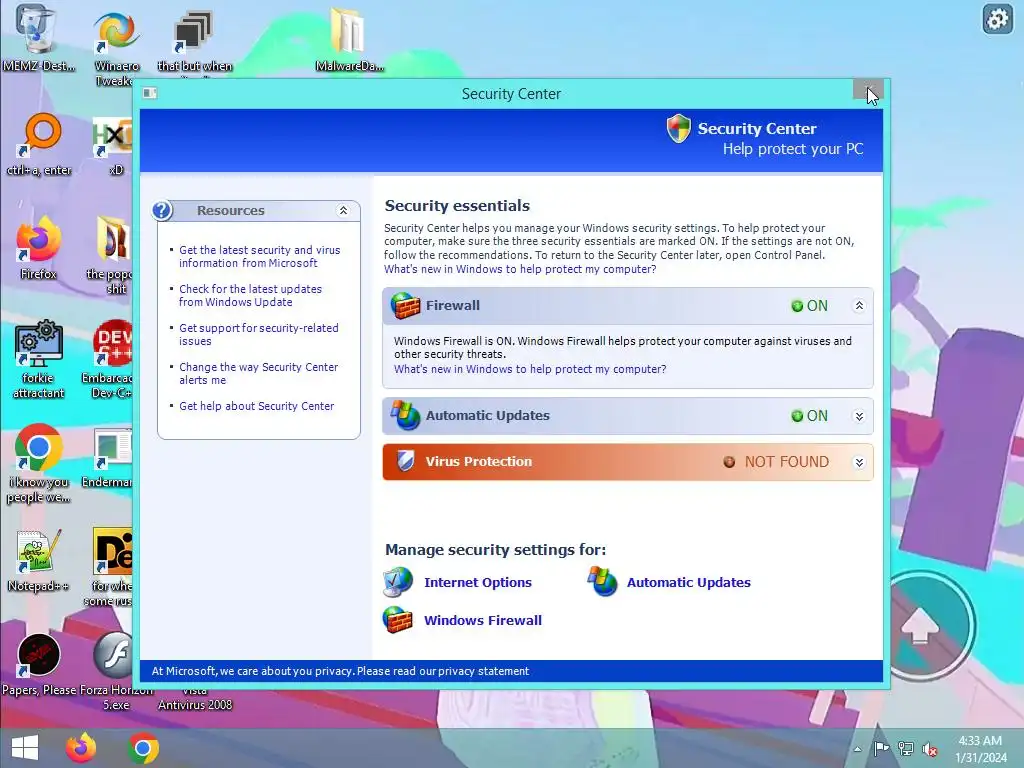Collapse the Firewall section chevron
This screenshot has height=768, width=1024.
pyautogui.click(x=859, y=306)
